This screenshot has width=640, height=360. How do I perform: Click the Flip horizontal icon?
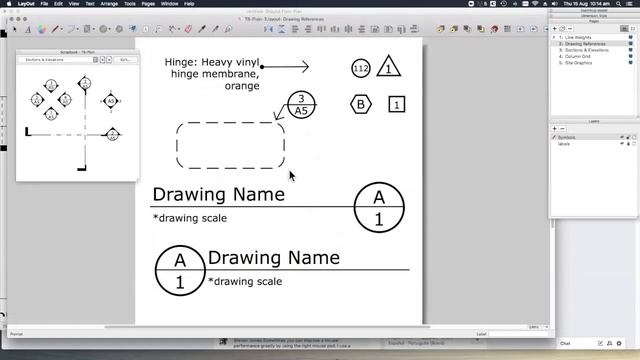click(x=269, y=29)
